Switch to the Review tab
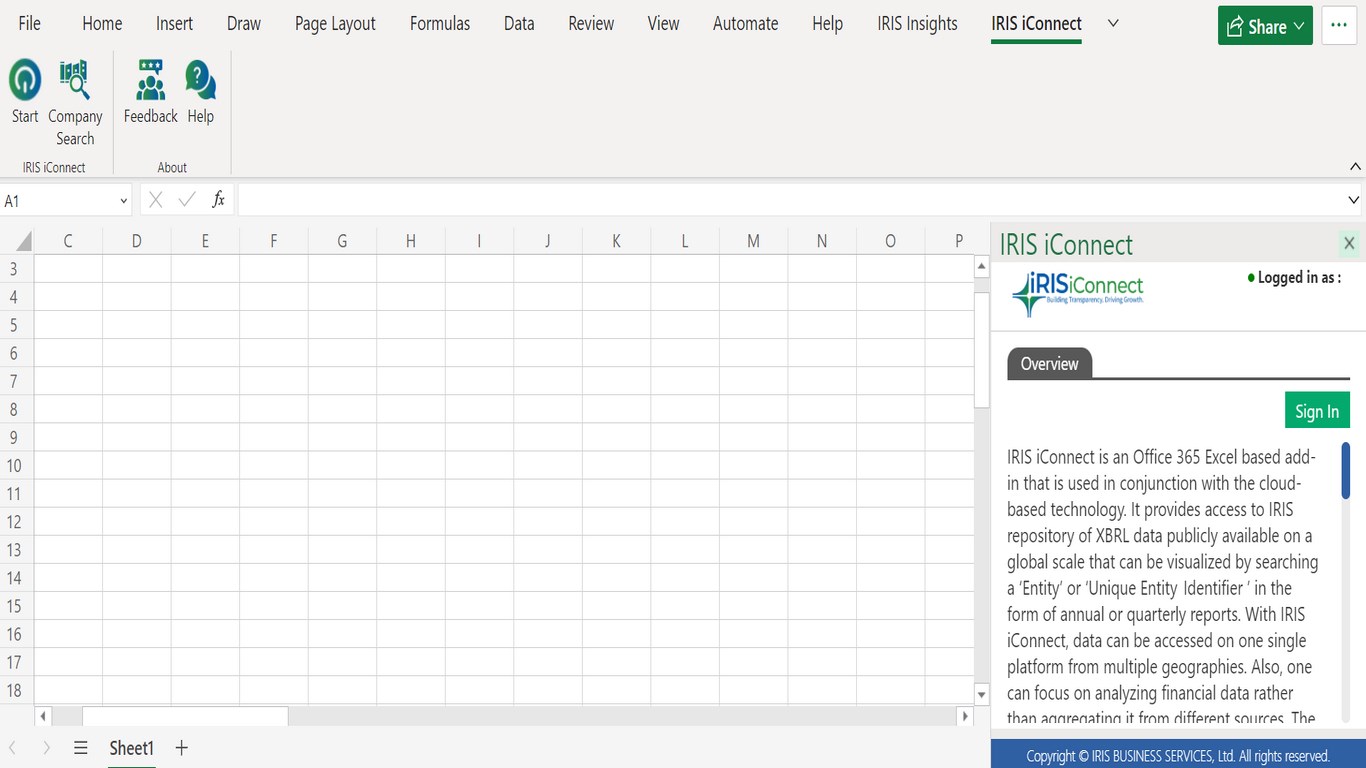This screenshot has width=1366, height=768. 591,24
